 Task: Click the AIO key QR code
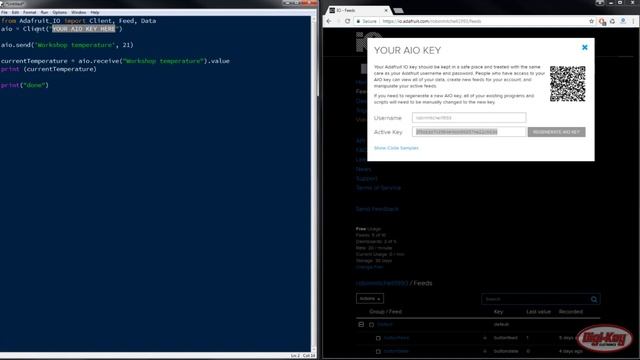click(x=567, y=84)
